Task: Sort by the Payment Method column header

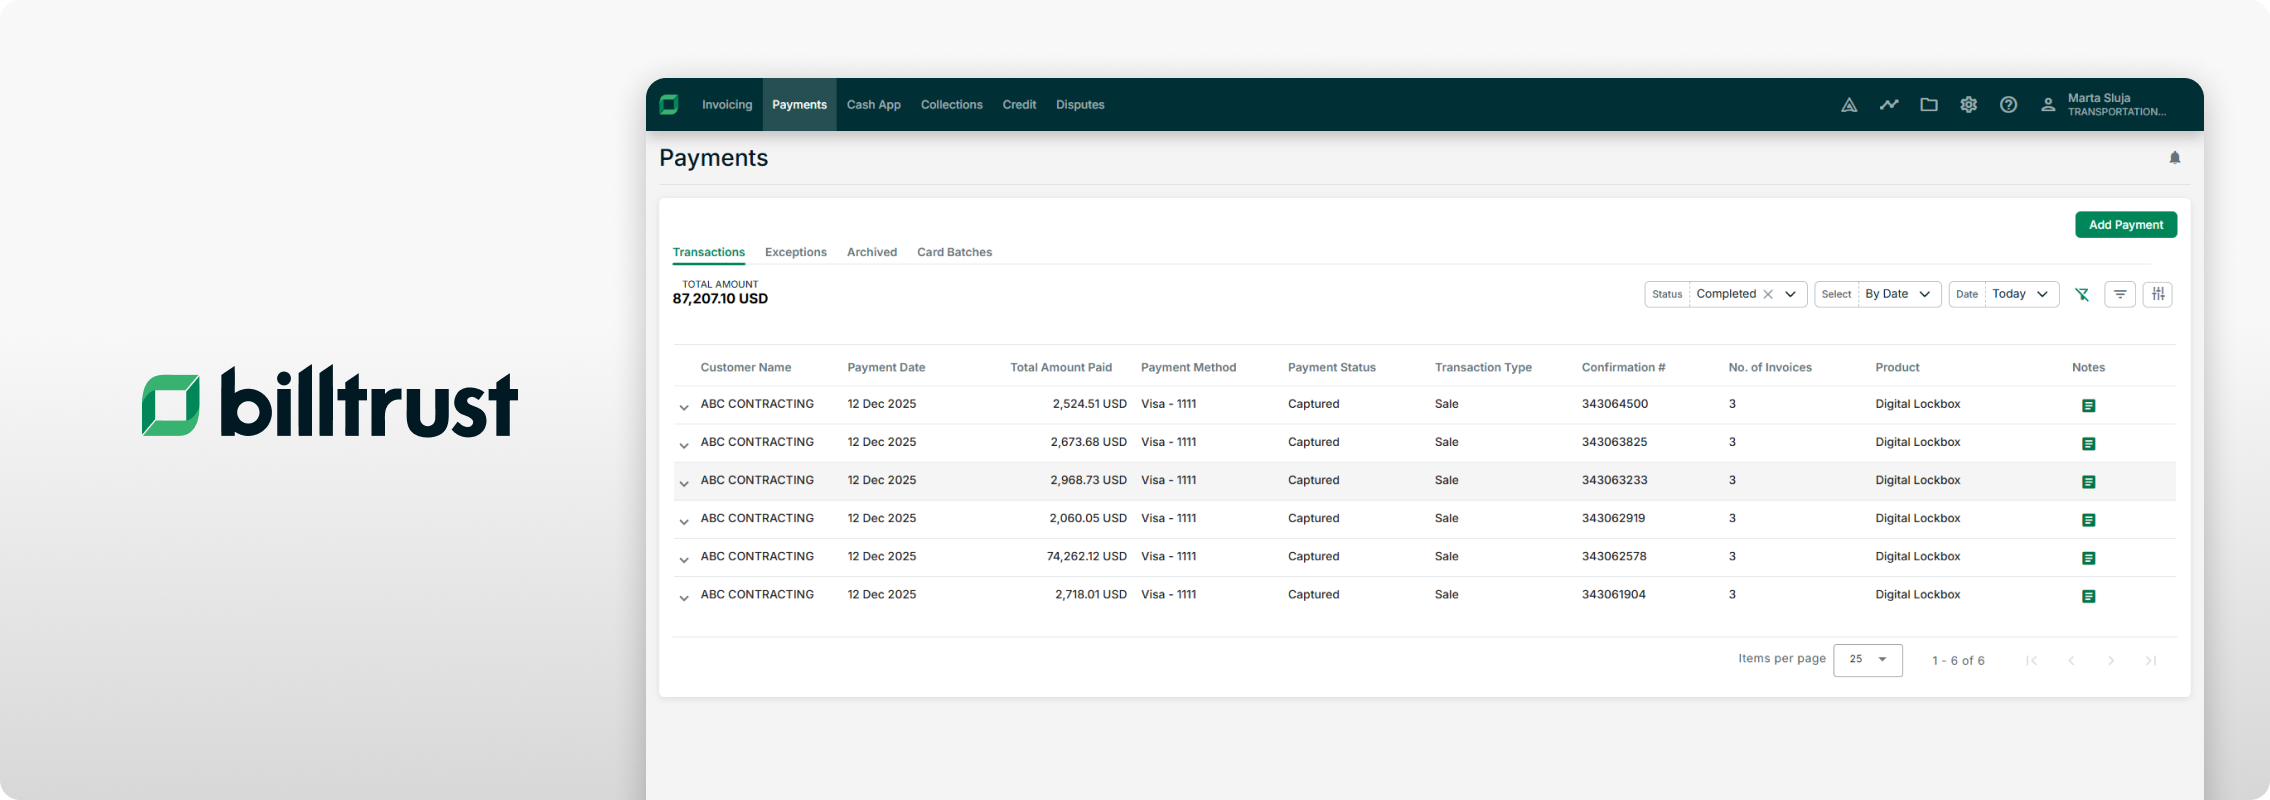Action: pos(1189,368)
